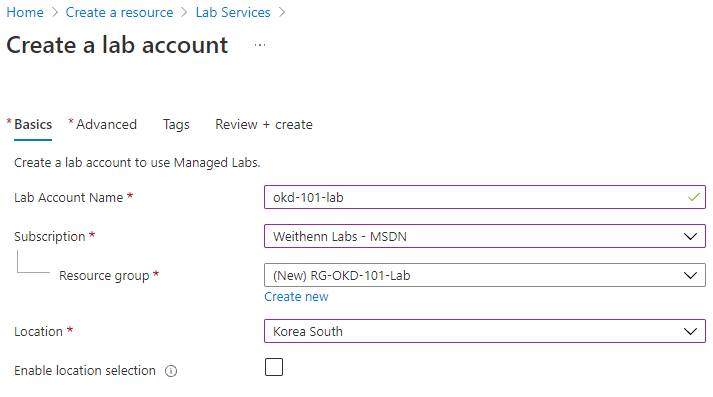Open the Location dropdown showing Korea South

[485, 331]
